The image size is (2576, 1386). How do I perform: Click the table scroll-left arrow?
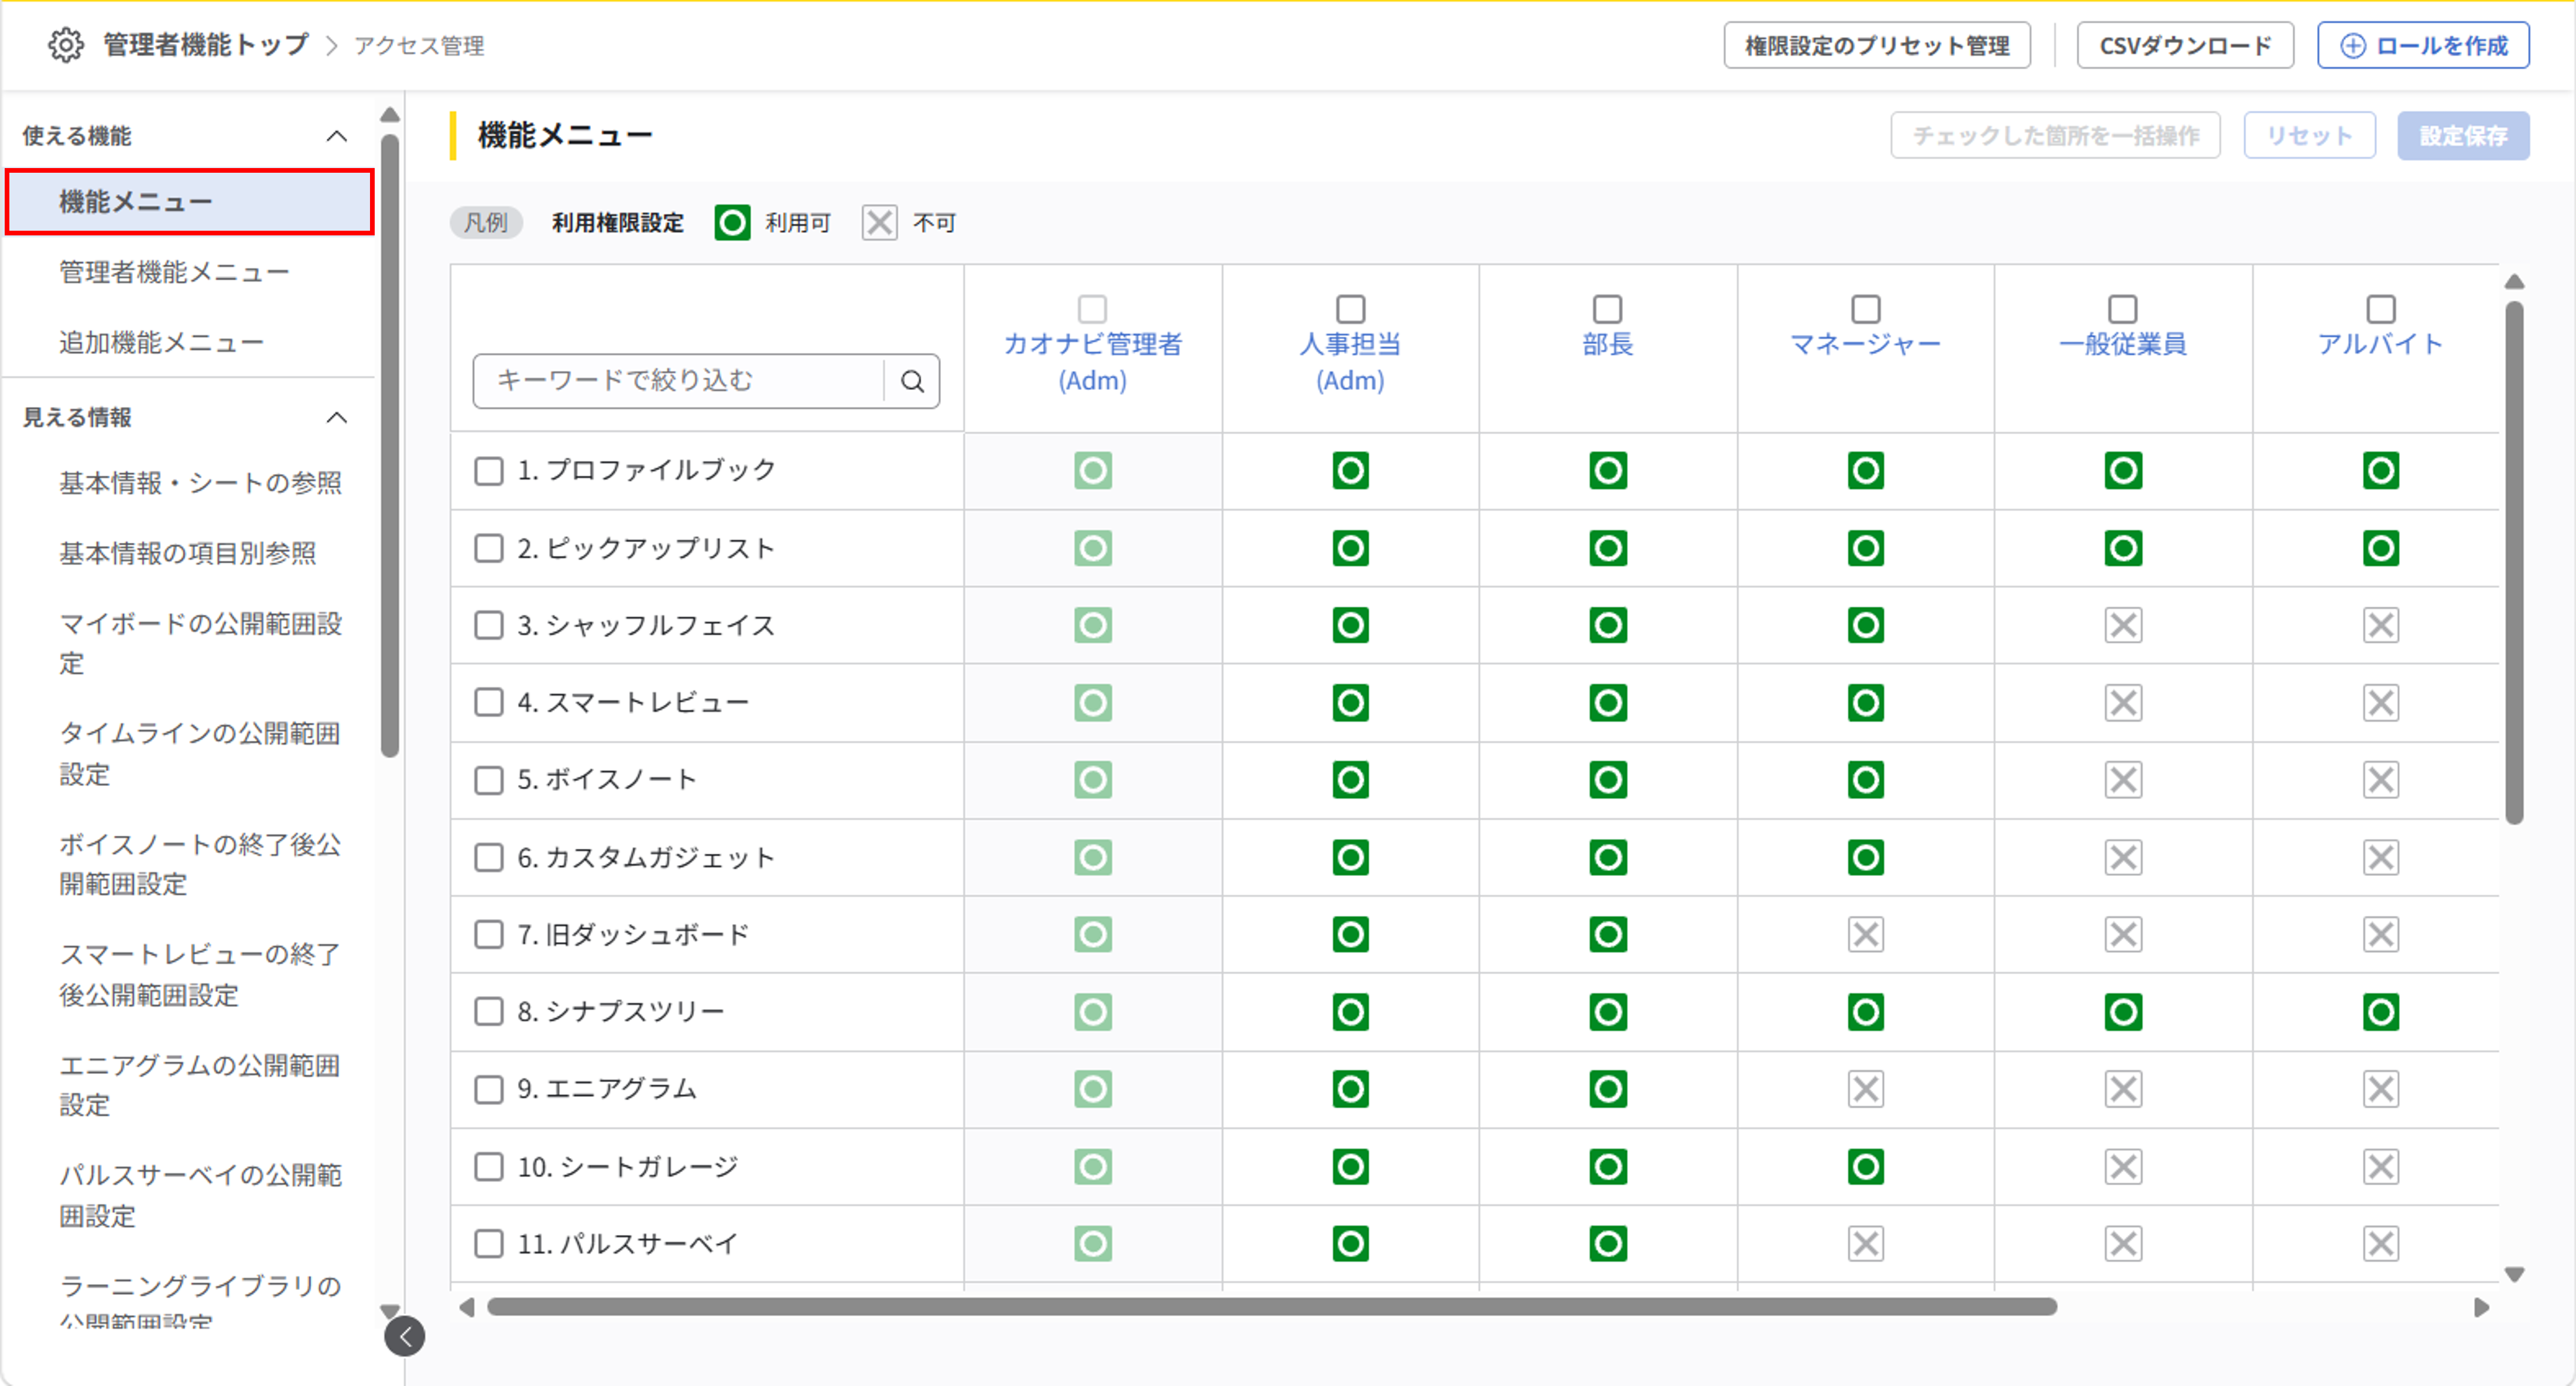coord(466,1307)
